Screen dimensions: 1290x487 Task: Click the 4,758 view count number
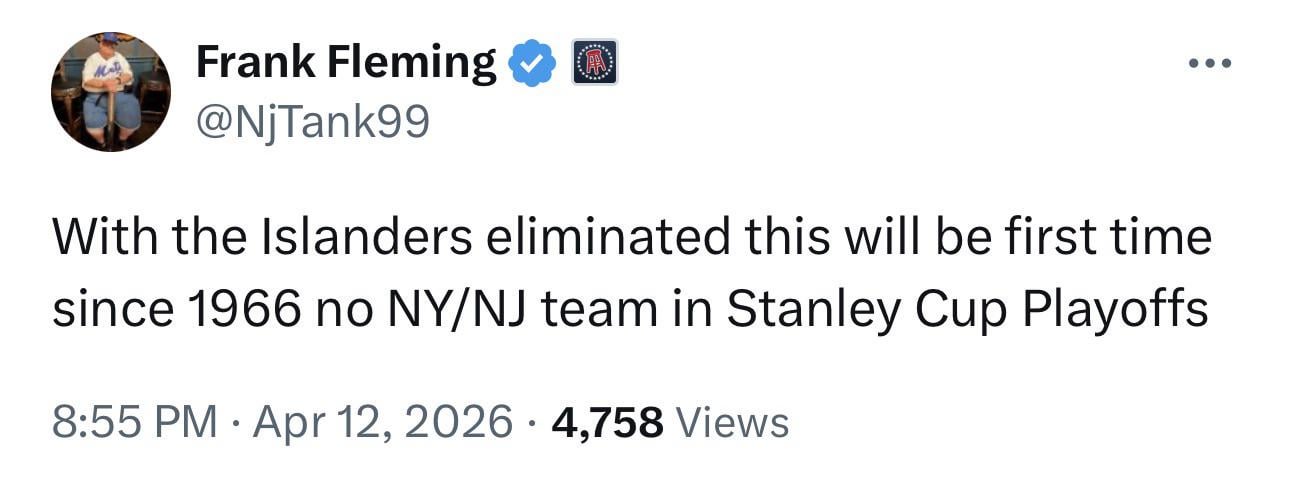[607, 422]
